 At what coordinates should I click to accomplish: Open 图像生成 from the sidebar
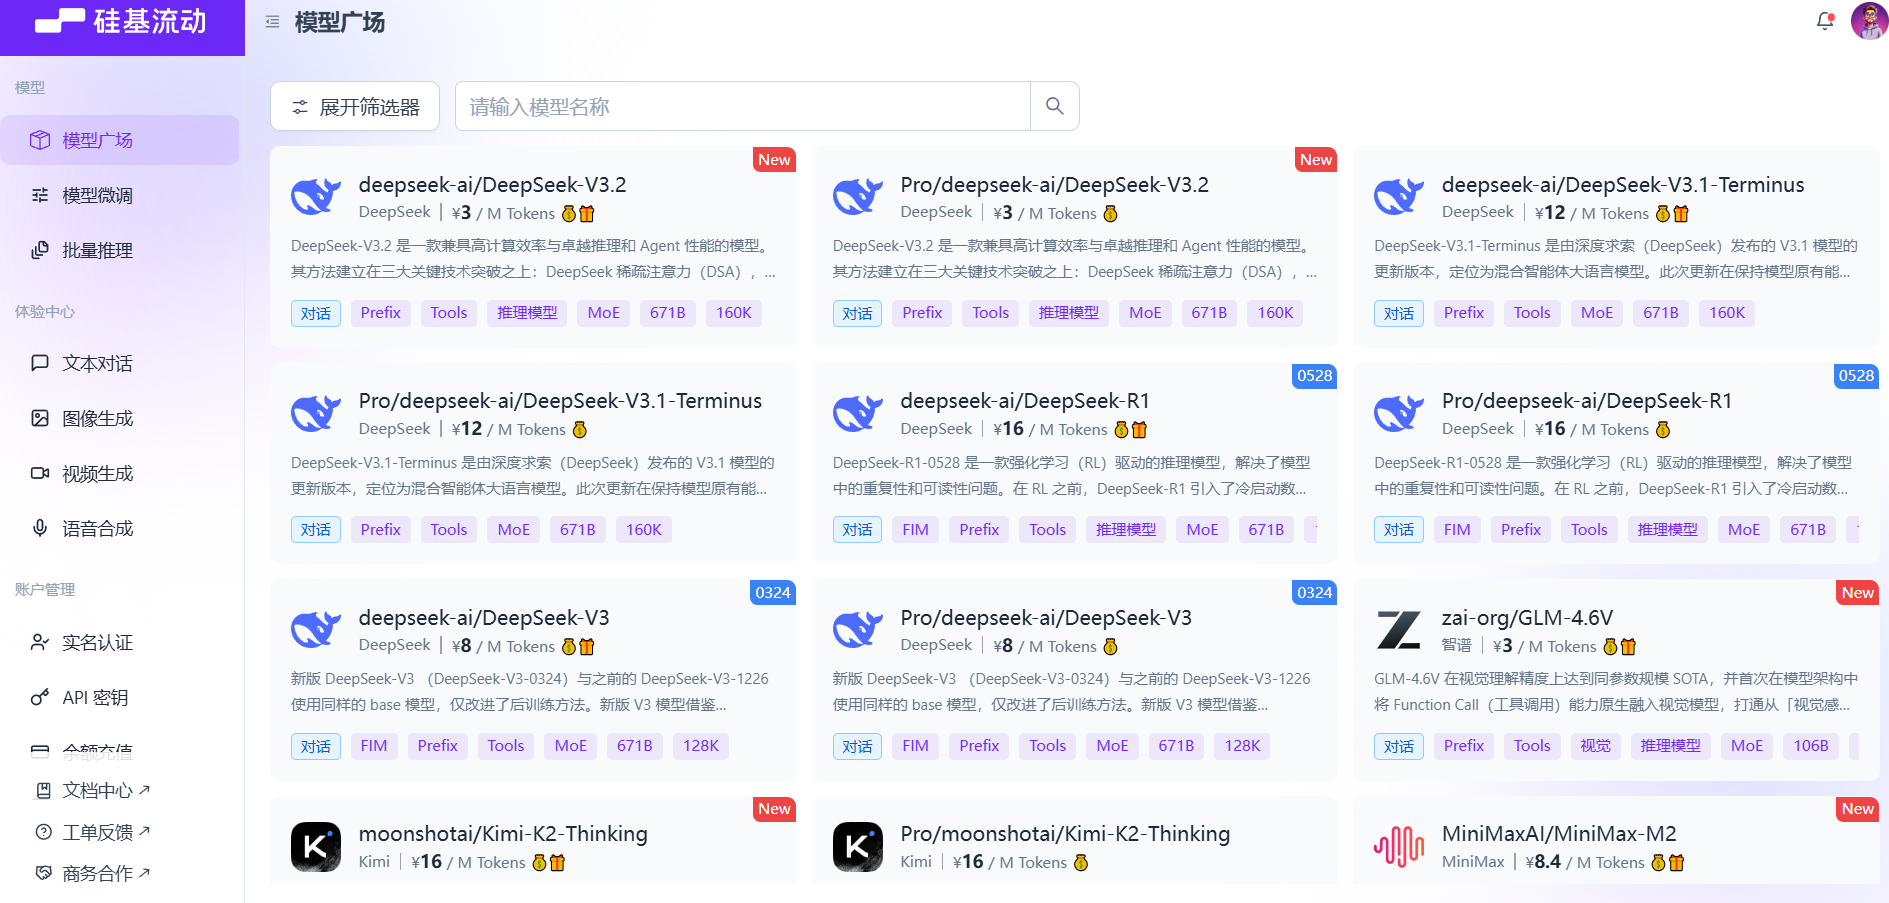click(x=97, y=419)
